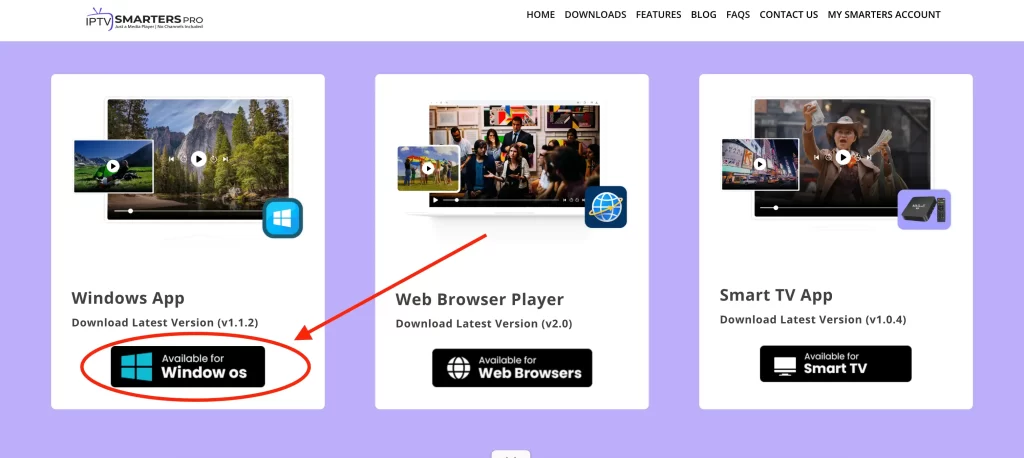The height and width of the screenshot is (458, 1024).
Task: Open the FAQS navigation link
Action: point(738,15)
